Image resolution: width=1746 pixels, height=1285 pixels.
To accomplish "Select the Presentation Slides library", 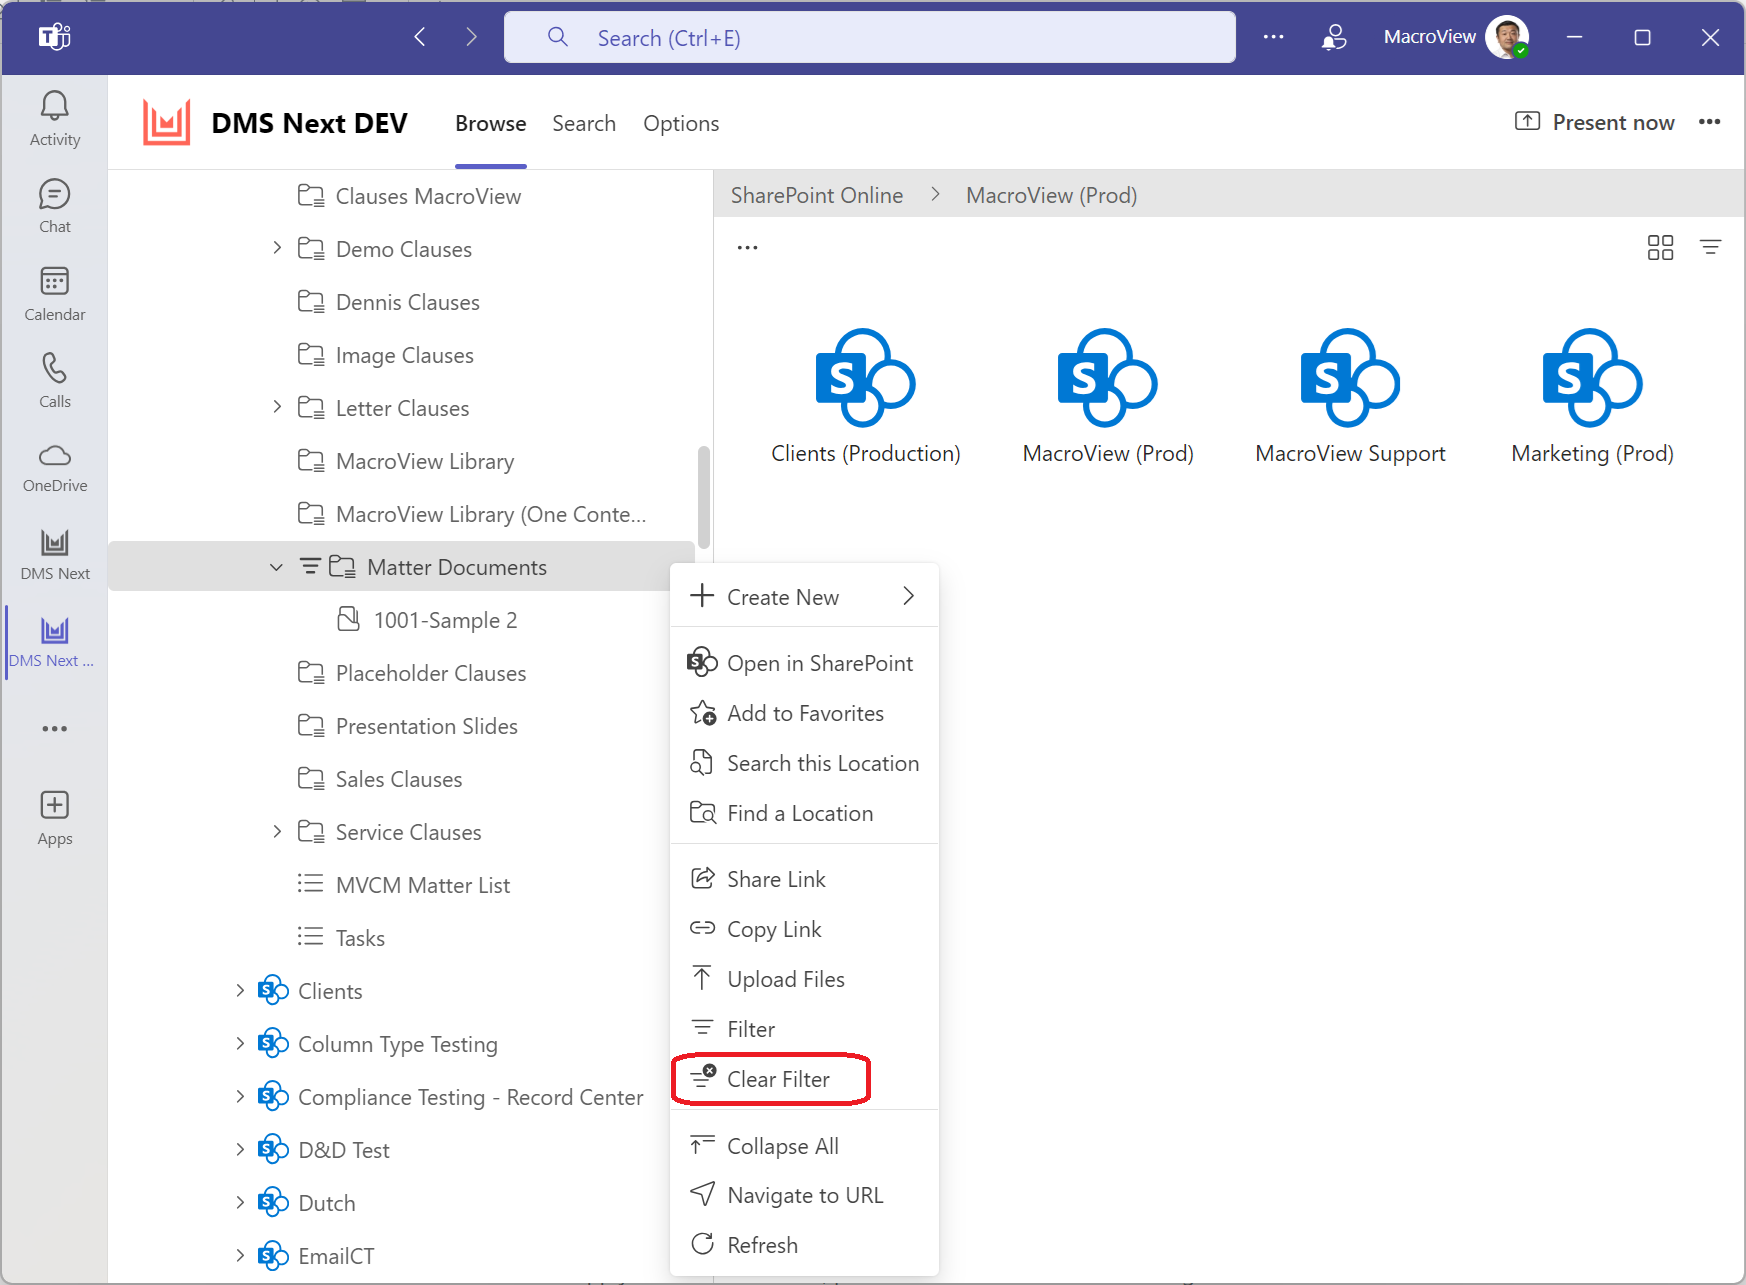I will [426, 726].
